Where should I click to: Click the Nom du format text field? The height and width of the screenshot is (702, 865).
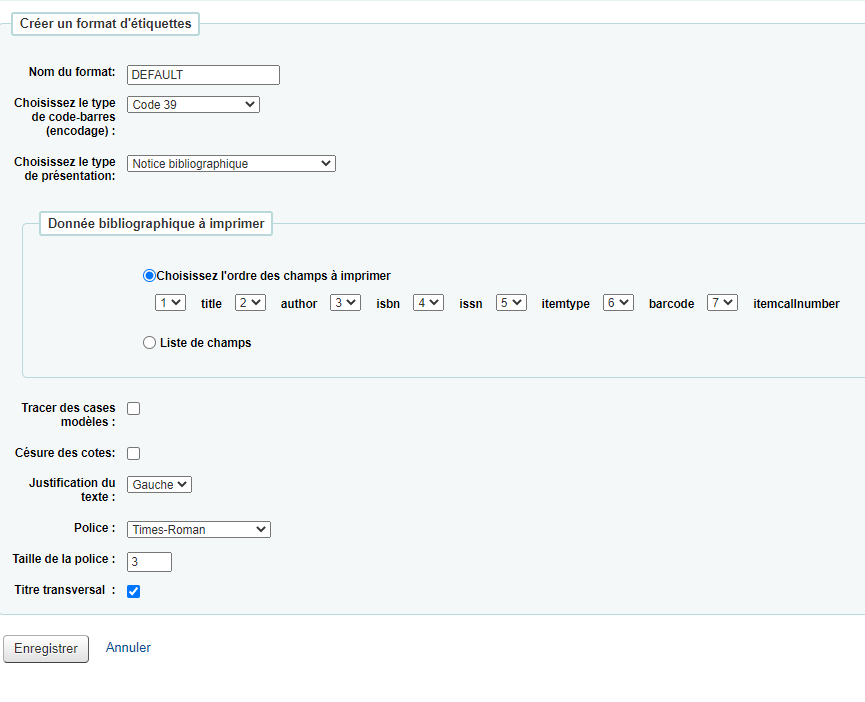click(x=203, y=75)
